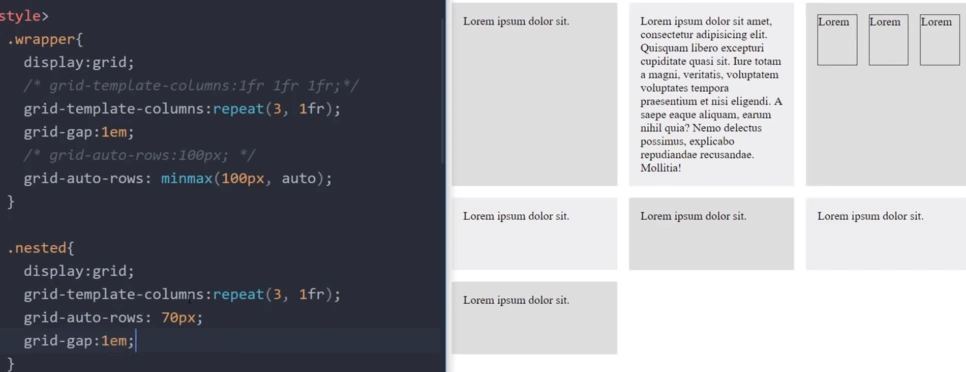966x372 pixels.
Task: Click the second nested Lorem box
Action: point(888,40)
